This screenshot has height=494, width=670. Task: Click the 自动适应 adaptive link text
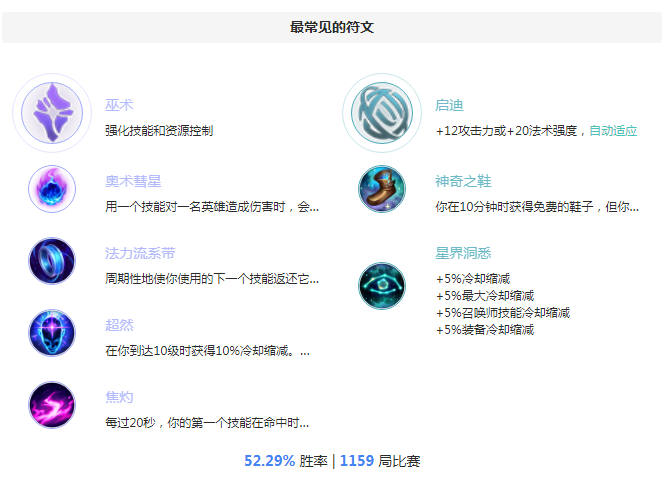pos(613,131)
